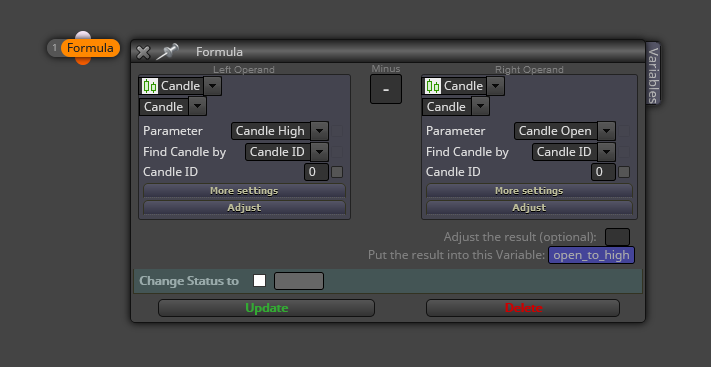711x367 pixels.
Task: Click the pushpin icon in Formula header
Action: coord(167,52)
